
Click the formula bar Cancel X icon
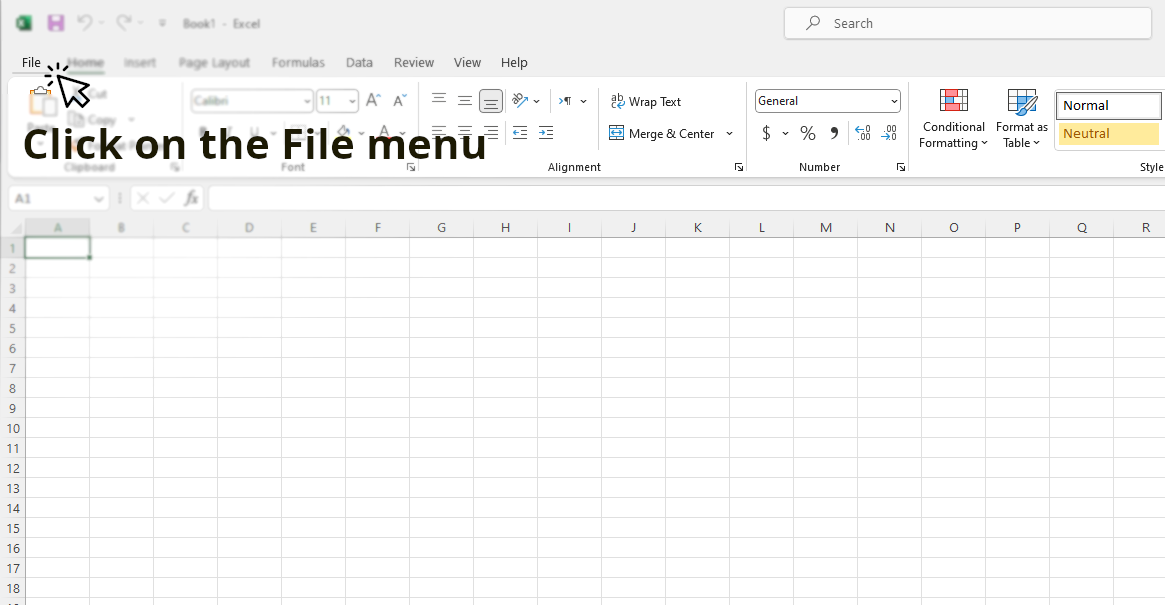[143, 198]
